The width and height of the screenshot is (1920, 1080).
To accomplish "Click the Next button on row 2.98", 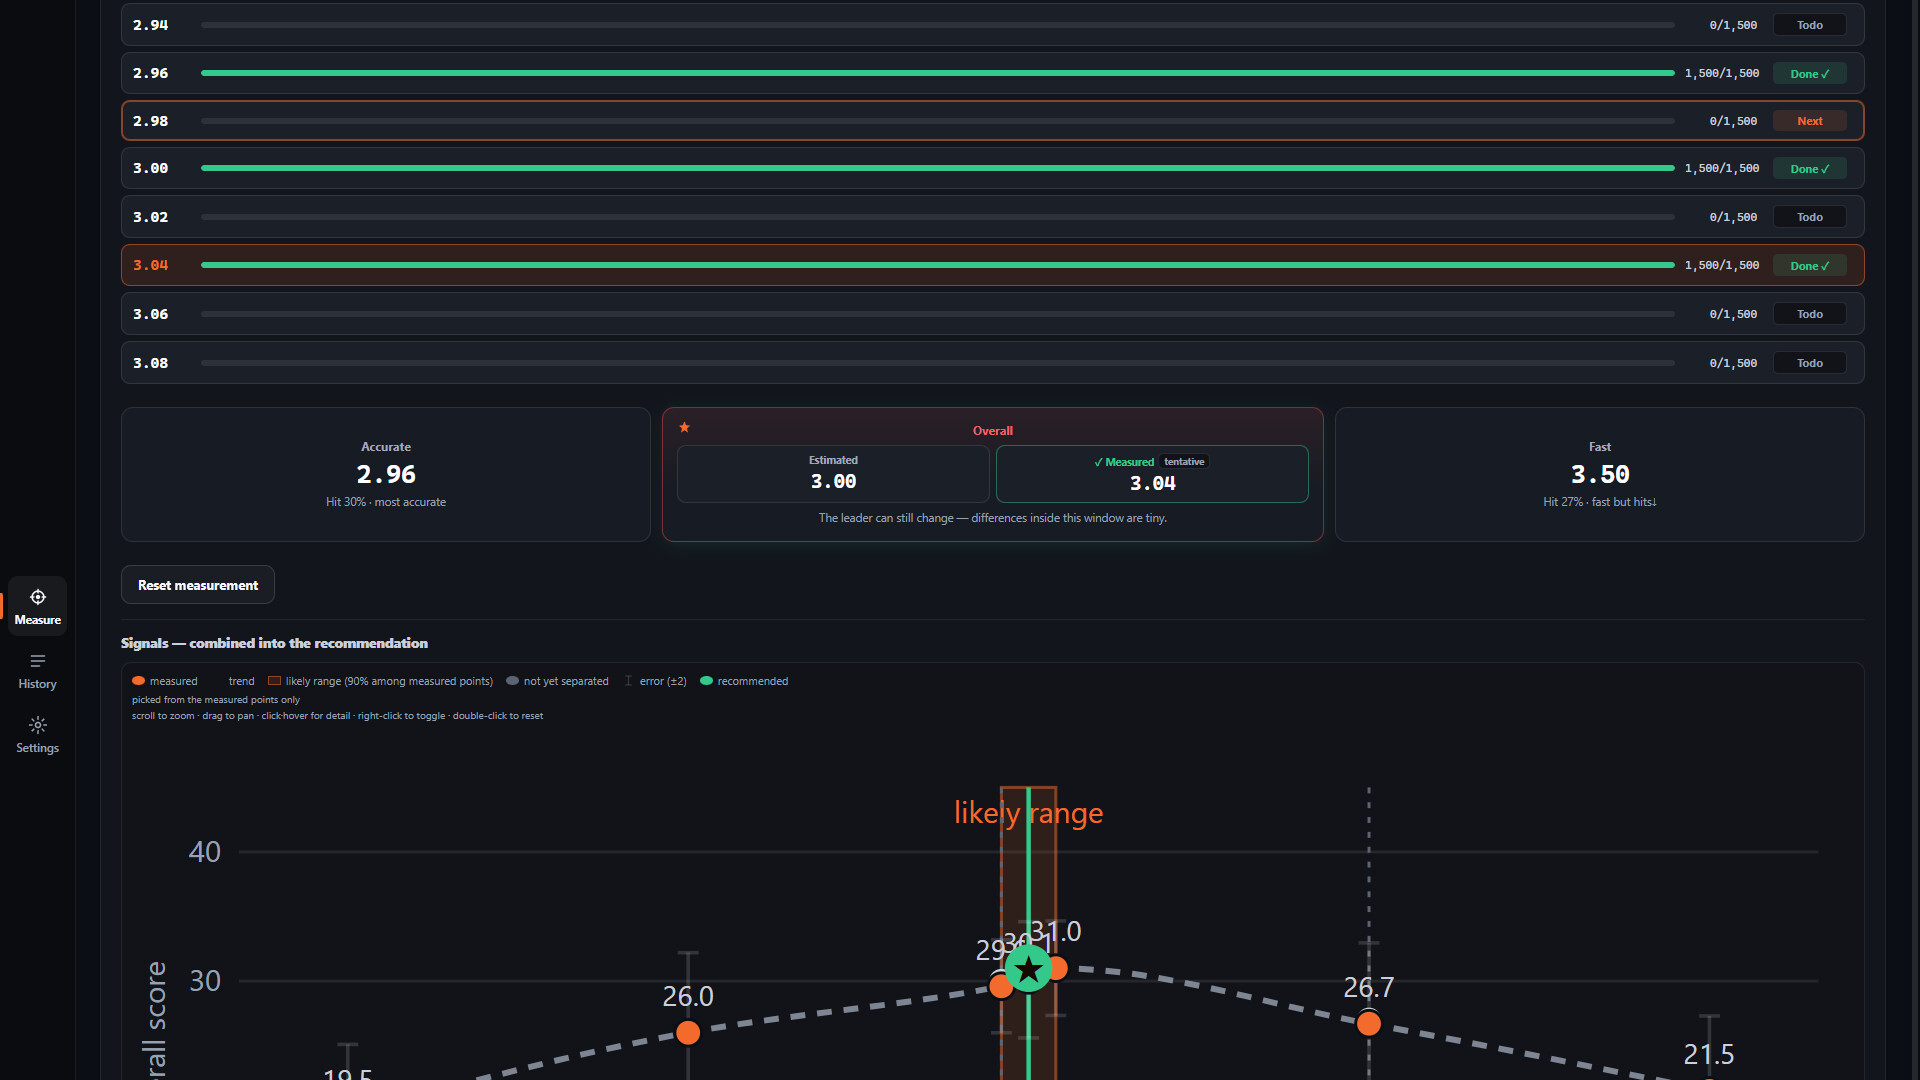I will [x=1810, y=121].
